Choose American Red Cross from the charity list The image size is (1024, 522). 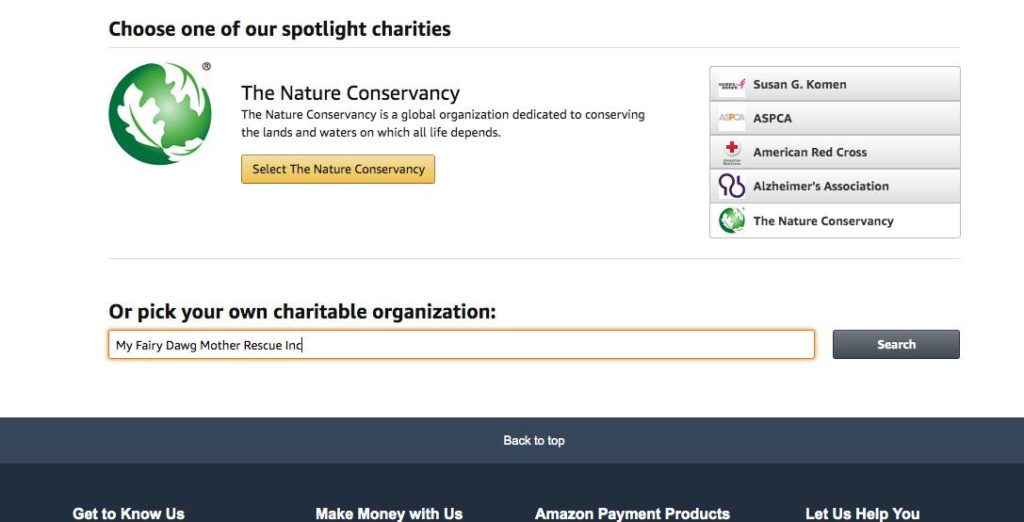click(835, 152)
